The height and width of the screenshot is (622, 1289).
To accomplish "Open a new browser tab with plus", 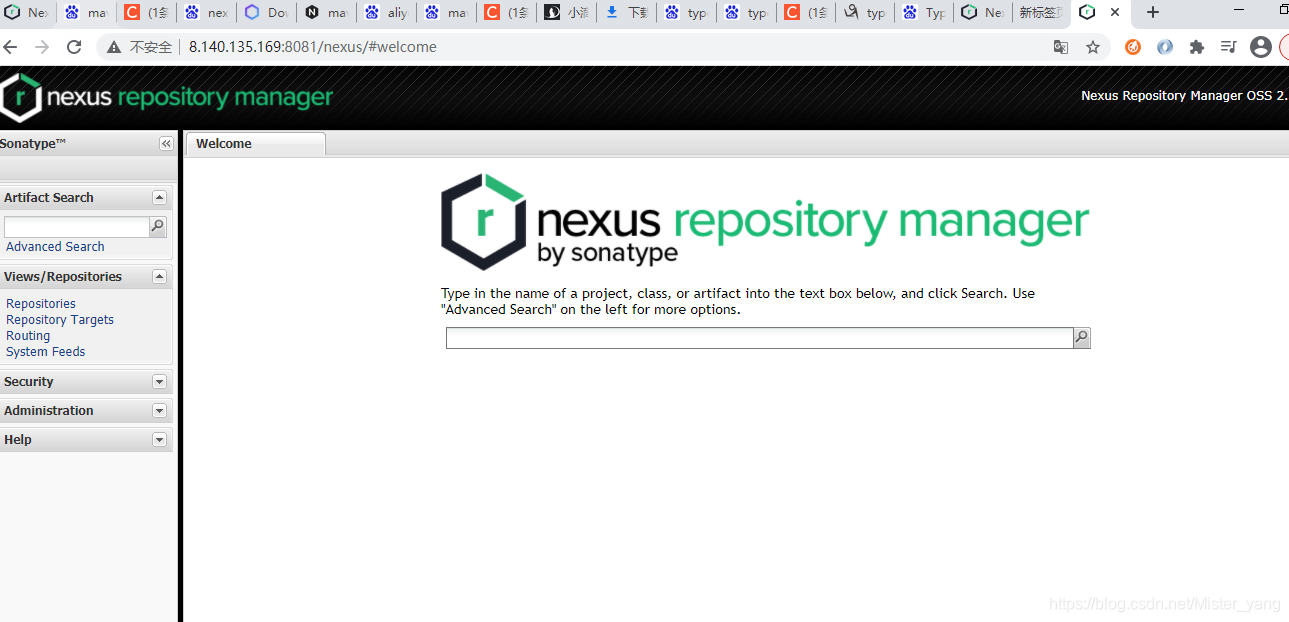I will click(x=1153, y=12).
